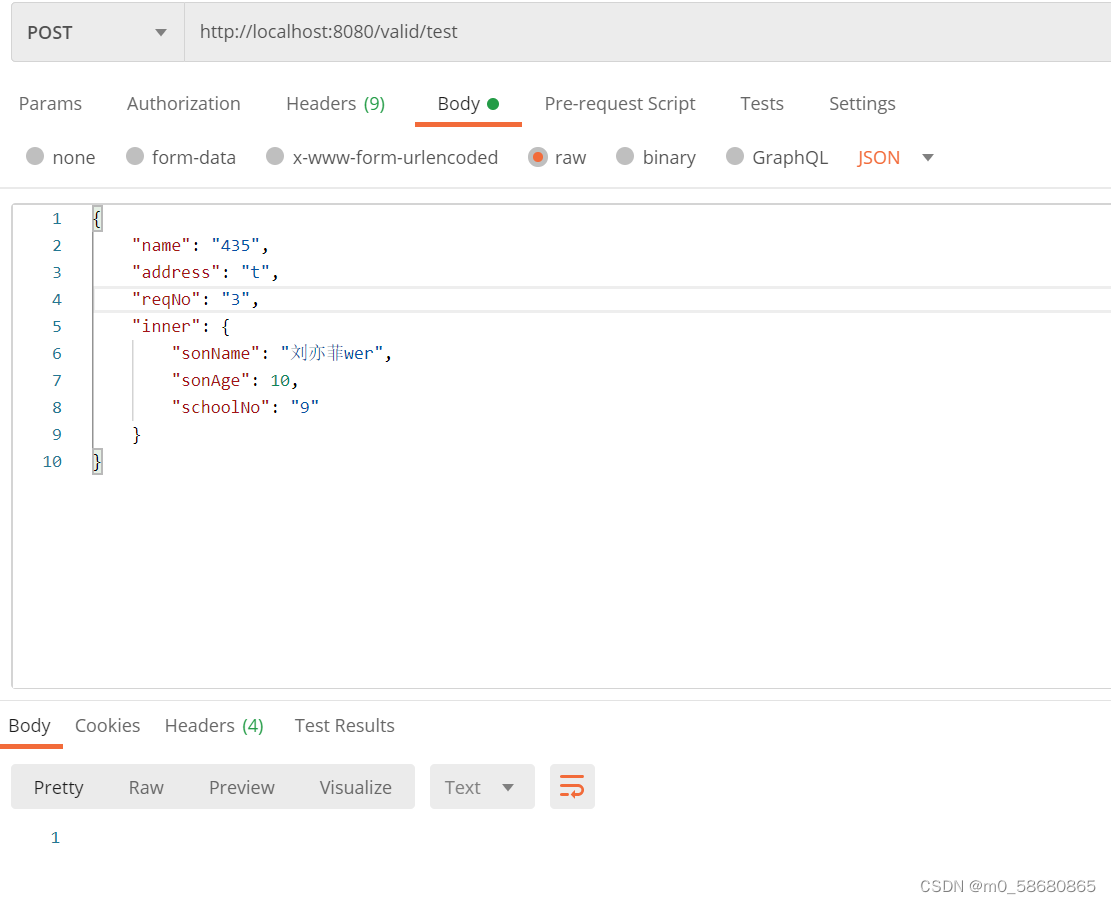Select the form-data radio button
This screenshot has width=1111, height=904.
tap(135, 157)
